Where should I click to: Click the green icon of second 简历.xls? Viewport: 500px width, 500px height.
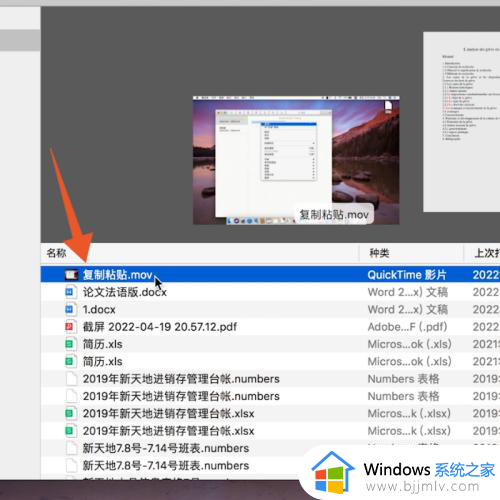coord(69,361)
